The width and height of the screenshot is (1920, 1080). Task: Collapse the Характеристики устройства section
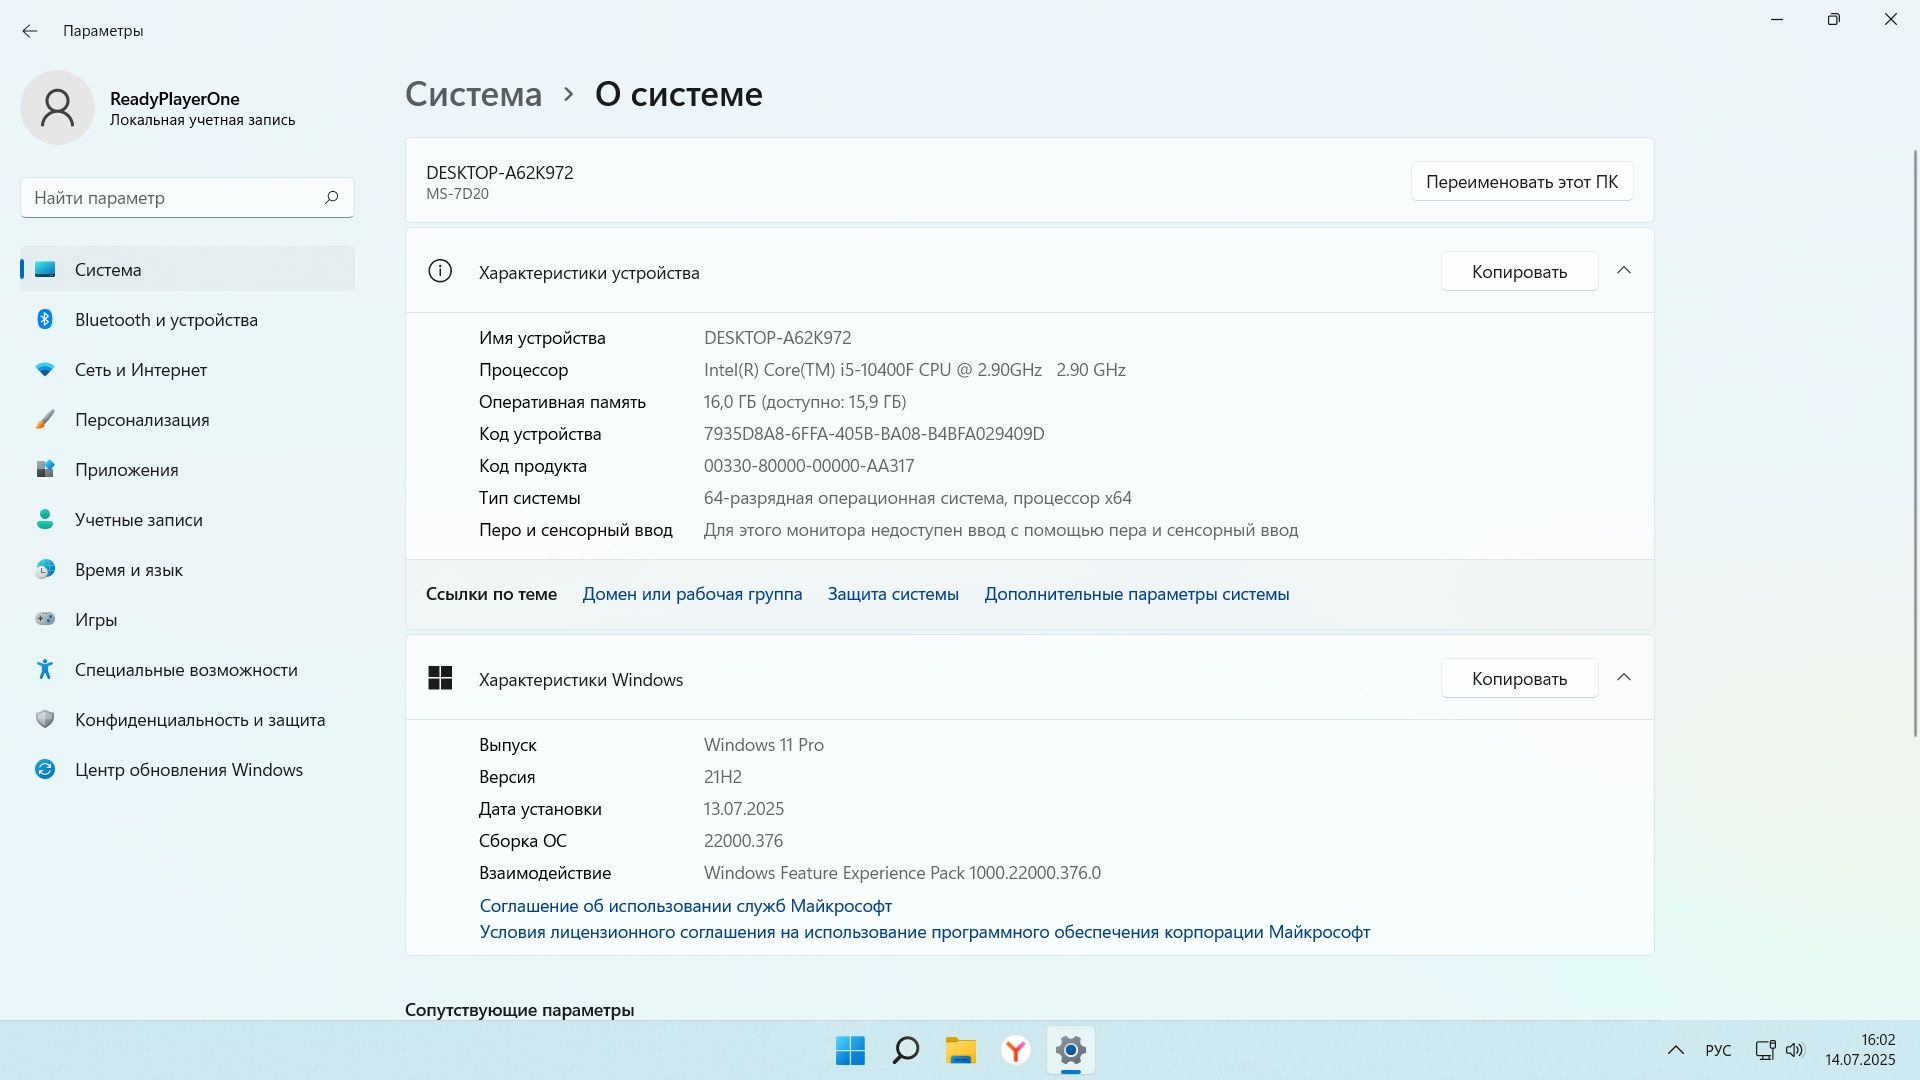1624,271
